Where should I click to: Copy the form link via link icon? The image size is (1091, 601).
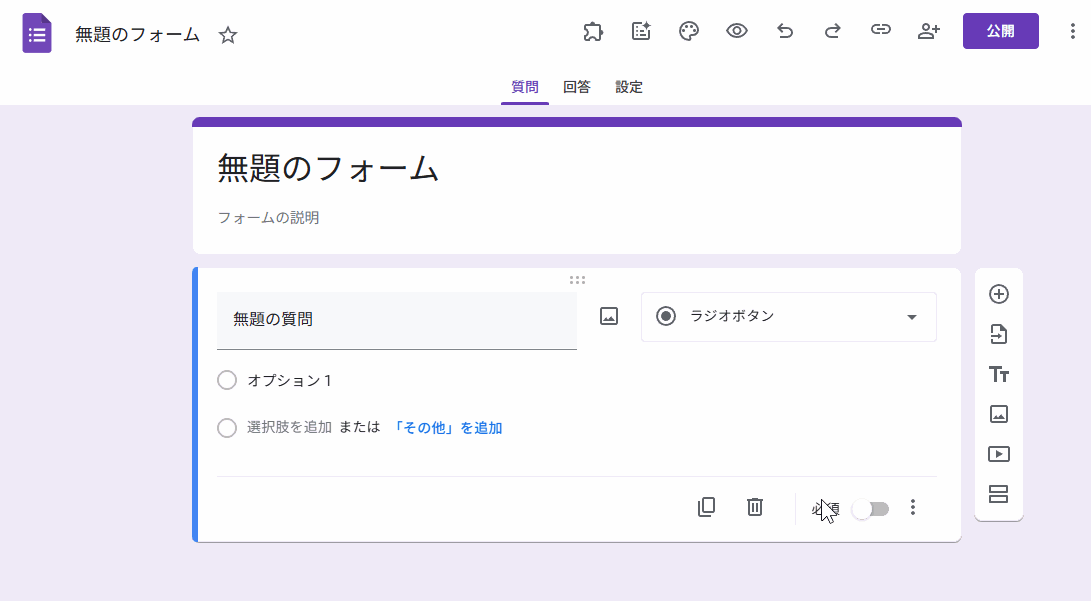(x=880, y=31)
